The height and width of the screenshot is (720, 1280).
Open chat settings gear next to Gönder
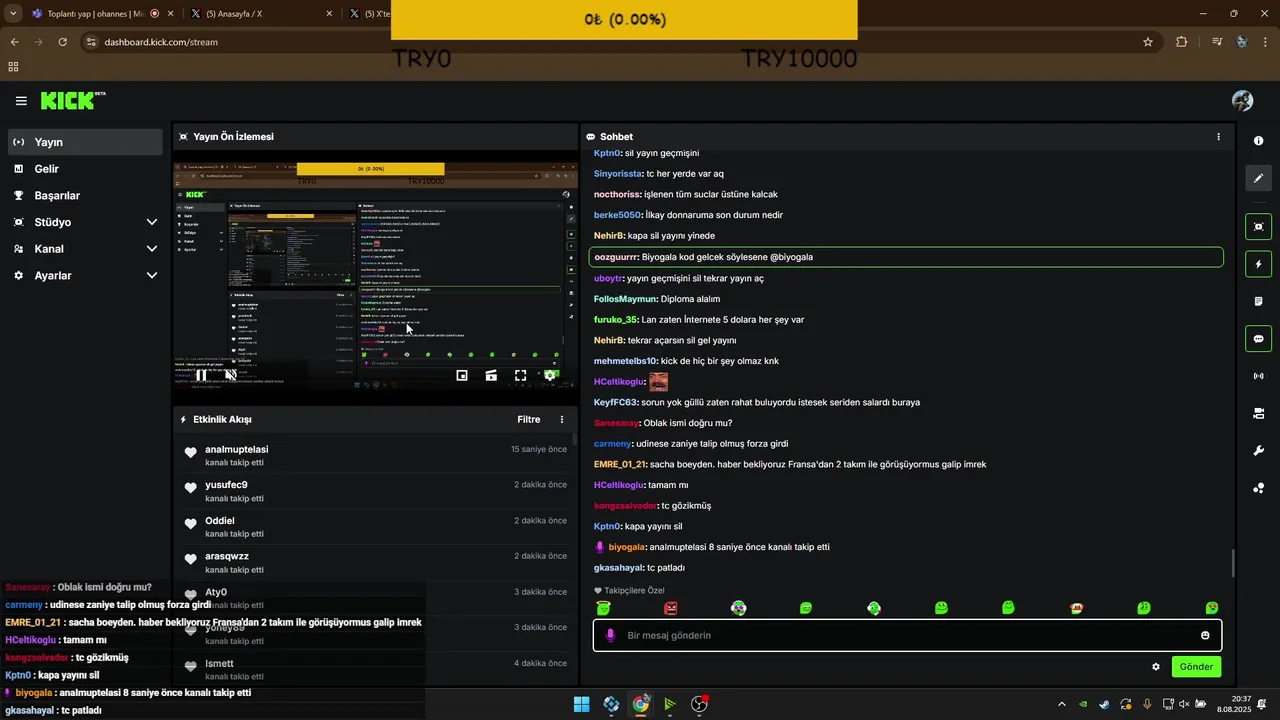point(1156,667)
